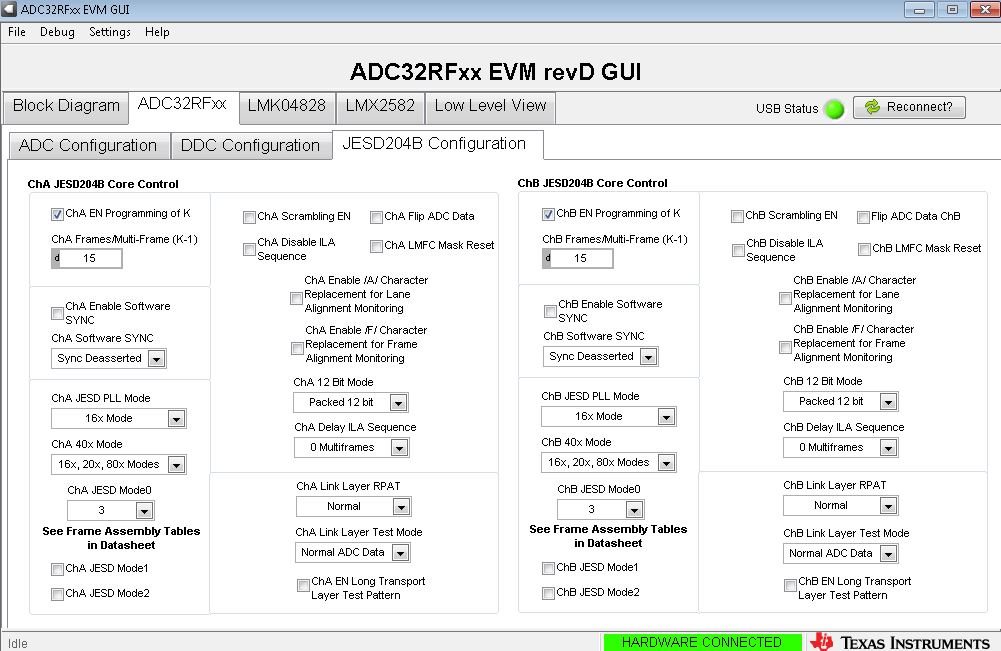Open ChA JESD Mode0 dropdown
This screenshot has height=651, width=1001.
point(110,511)
